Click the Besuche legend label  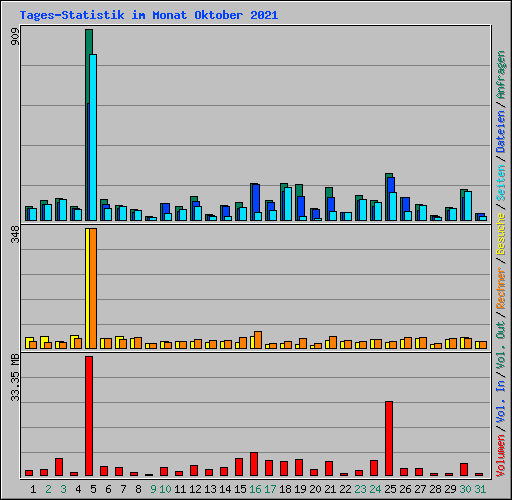tap(501, 234)
